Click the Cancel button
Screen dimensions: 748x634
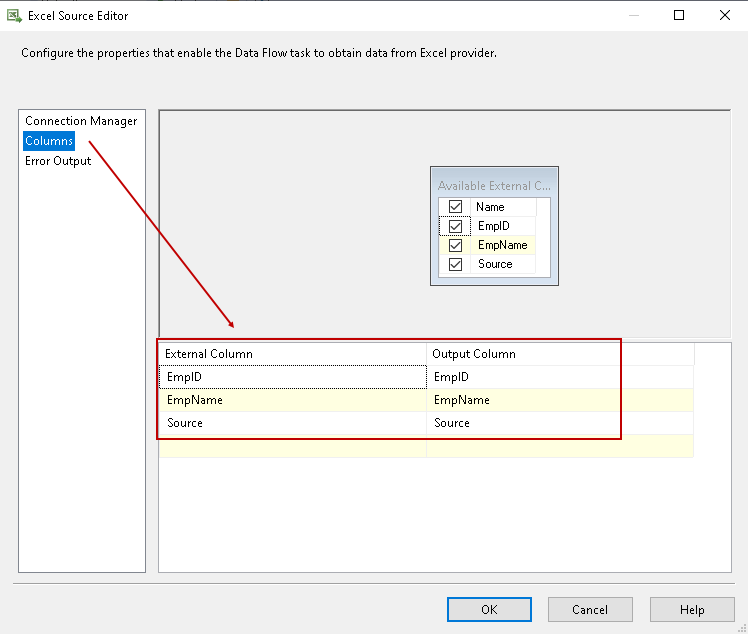pyautogui.click(x=590, y=610)
